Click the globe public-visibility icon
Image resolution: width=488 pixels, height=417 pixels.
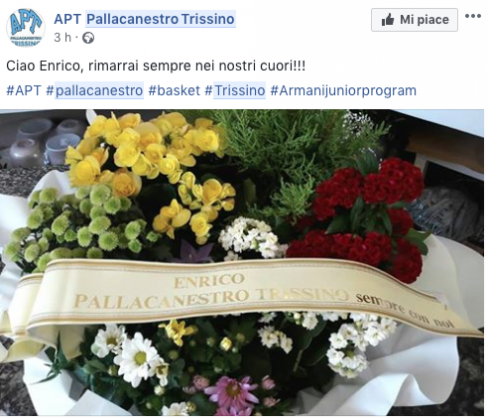(88, 38)
